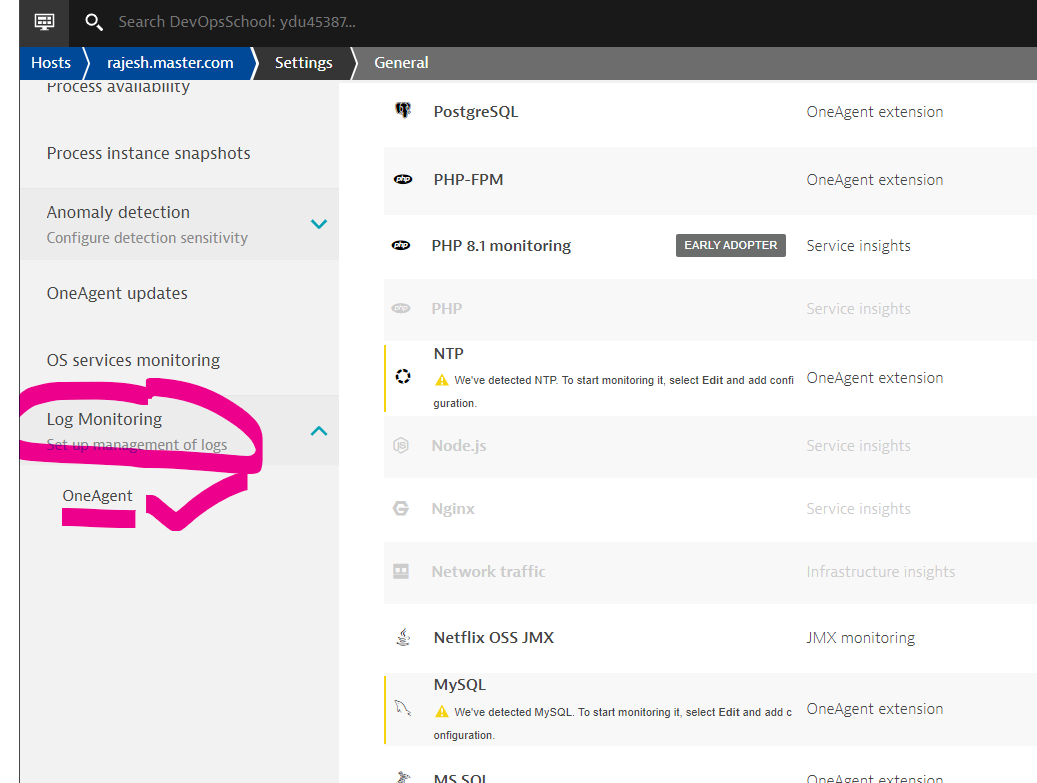Click the Network traffic icon
Viewport: 1037px width, 783px height.
click(401, 571)
